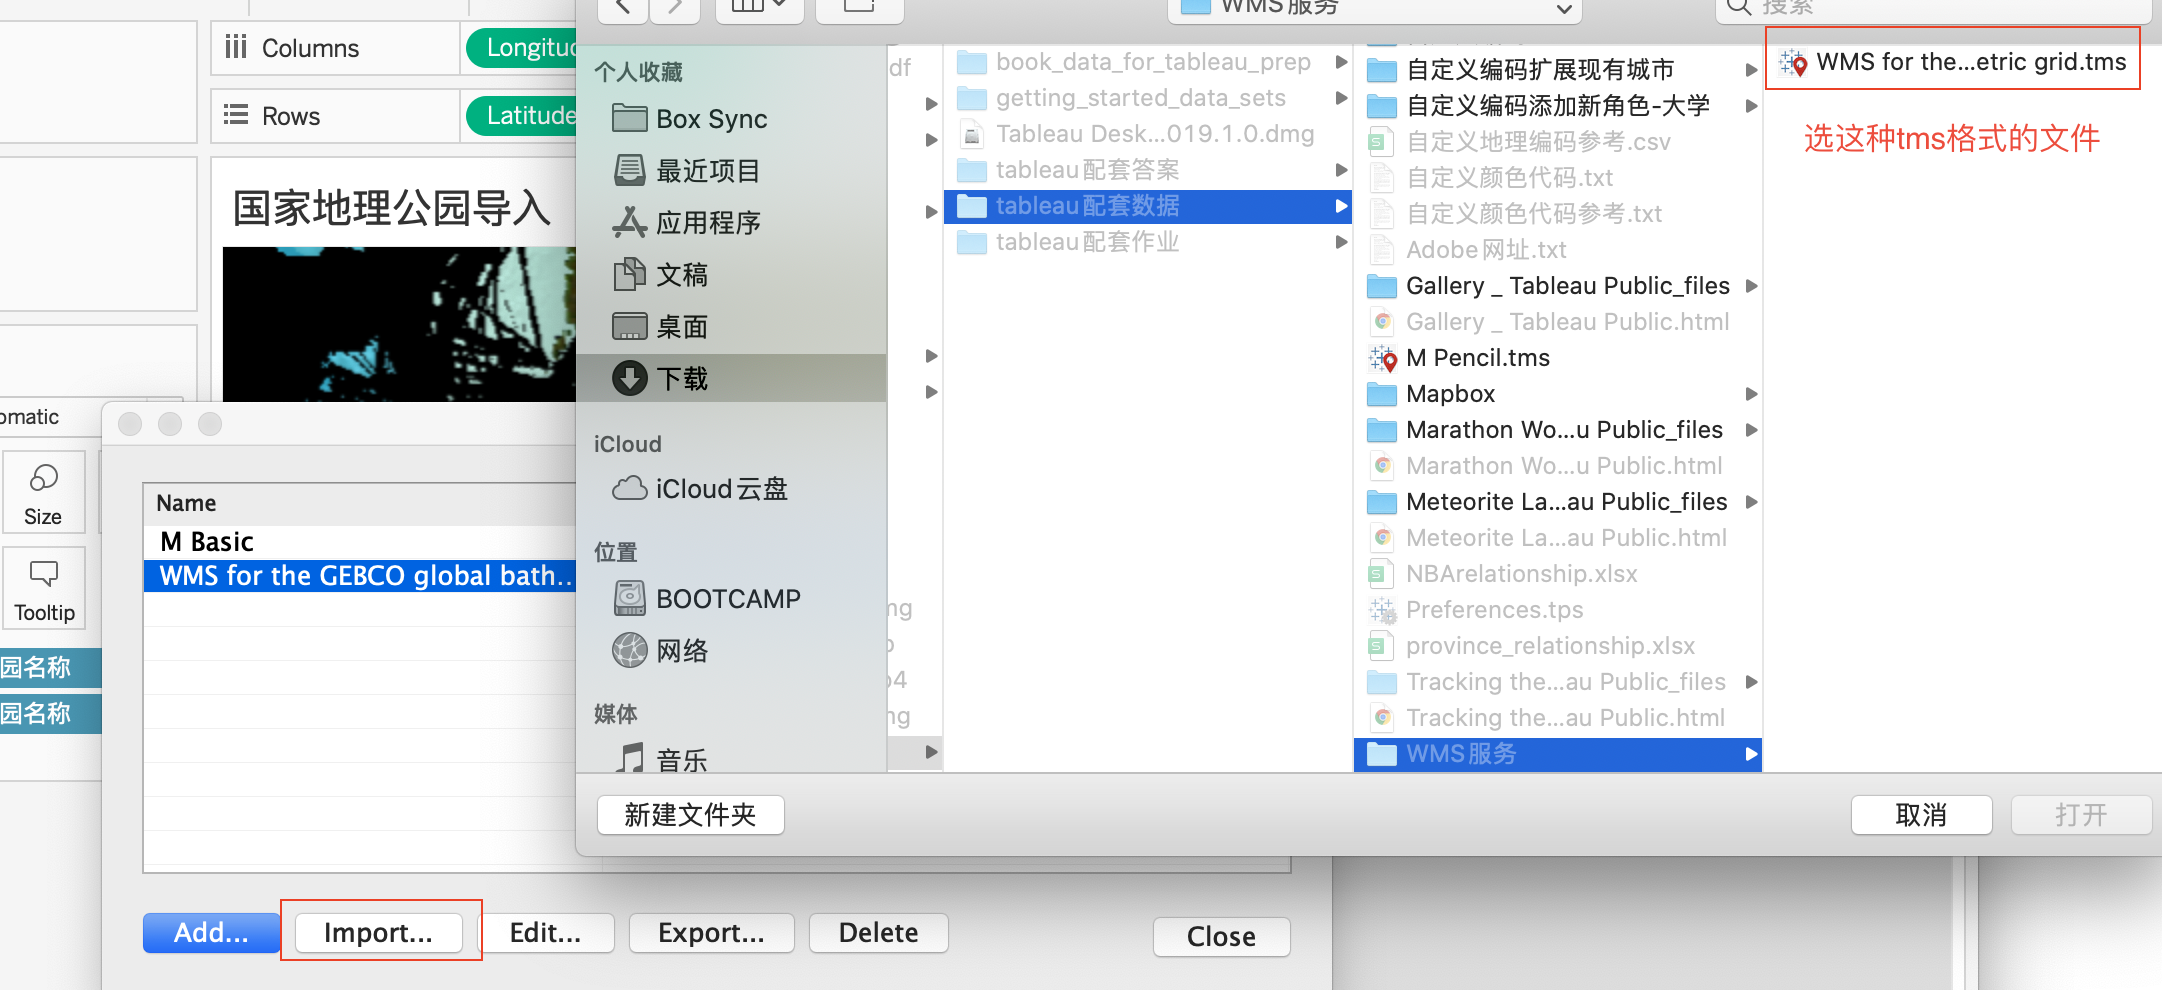The width and height of the screenshot is (2162, 990).
Task: Click the Edit... button
Action: pyautogui.click(x=545, y=933)
